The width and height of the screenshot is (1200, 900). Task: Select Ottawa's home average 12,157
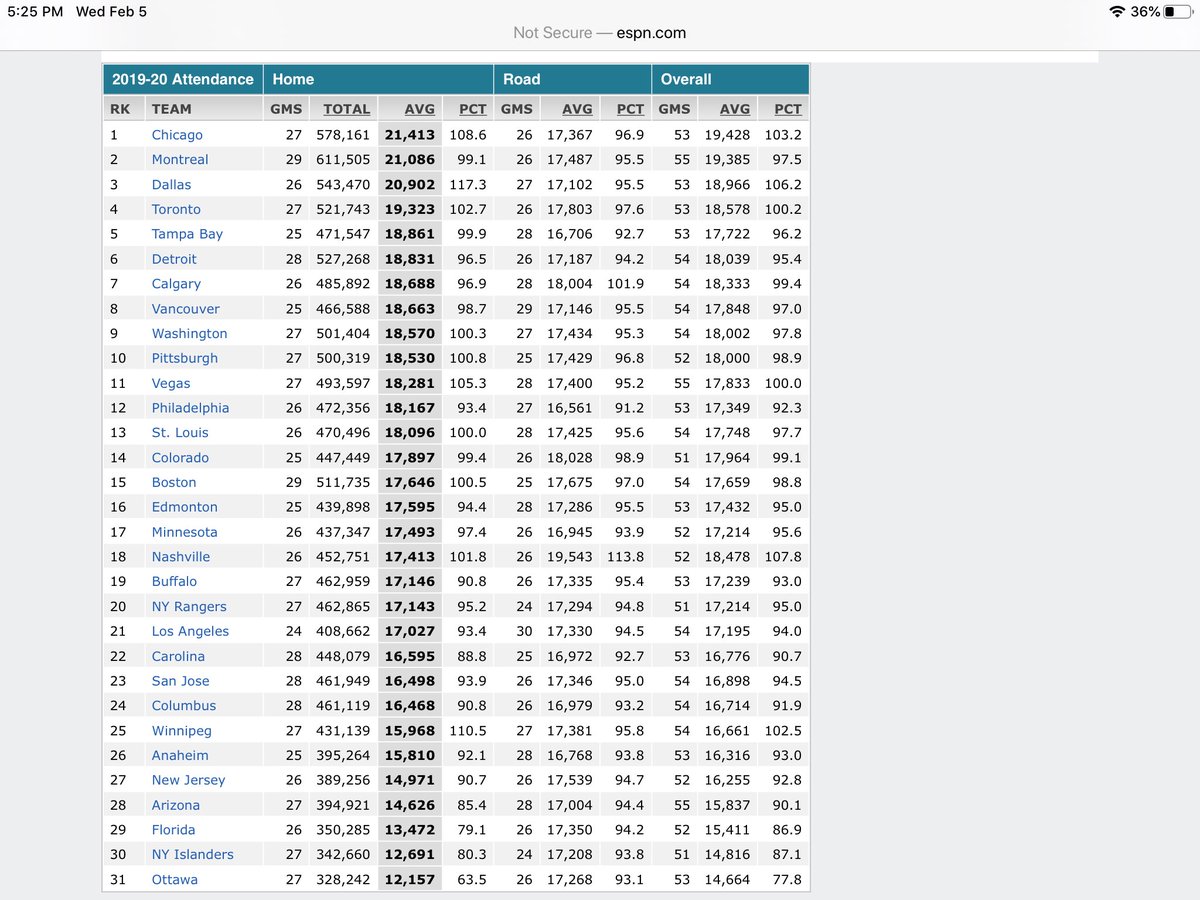[x=410, y=879]
